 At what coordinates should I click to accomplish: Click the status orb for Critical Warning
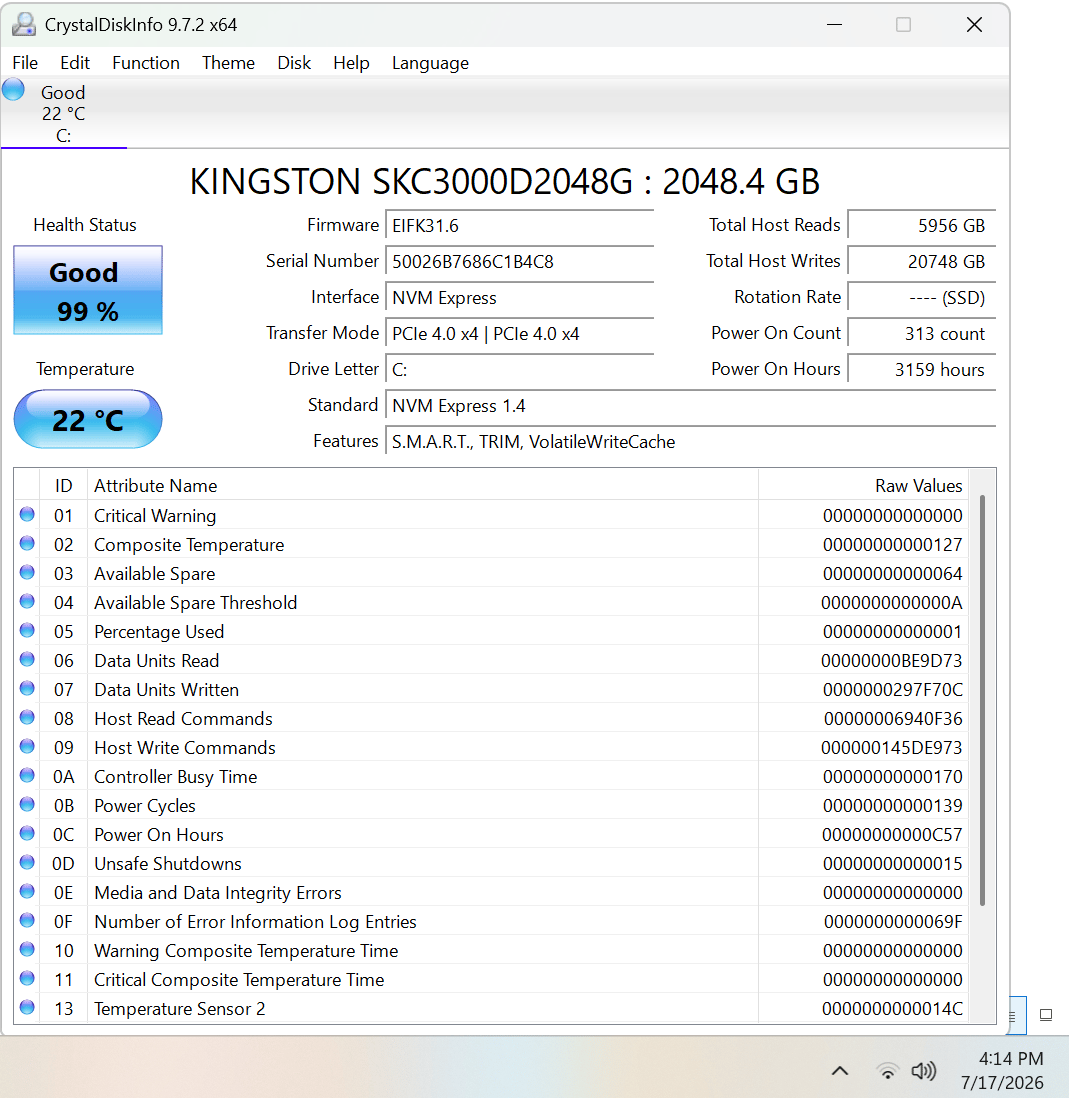click(x=27, y=515)
